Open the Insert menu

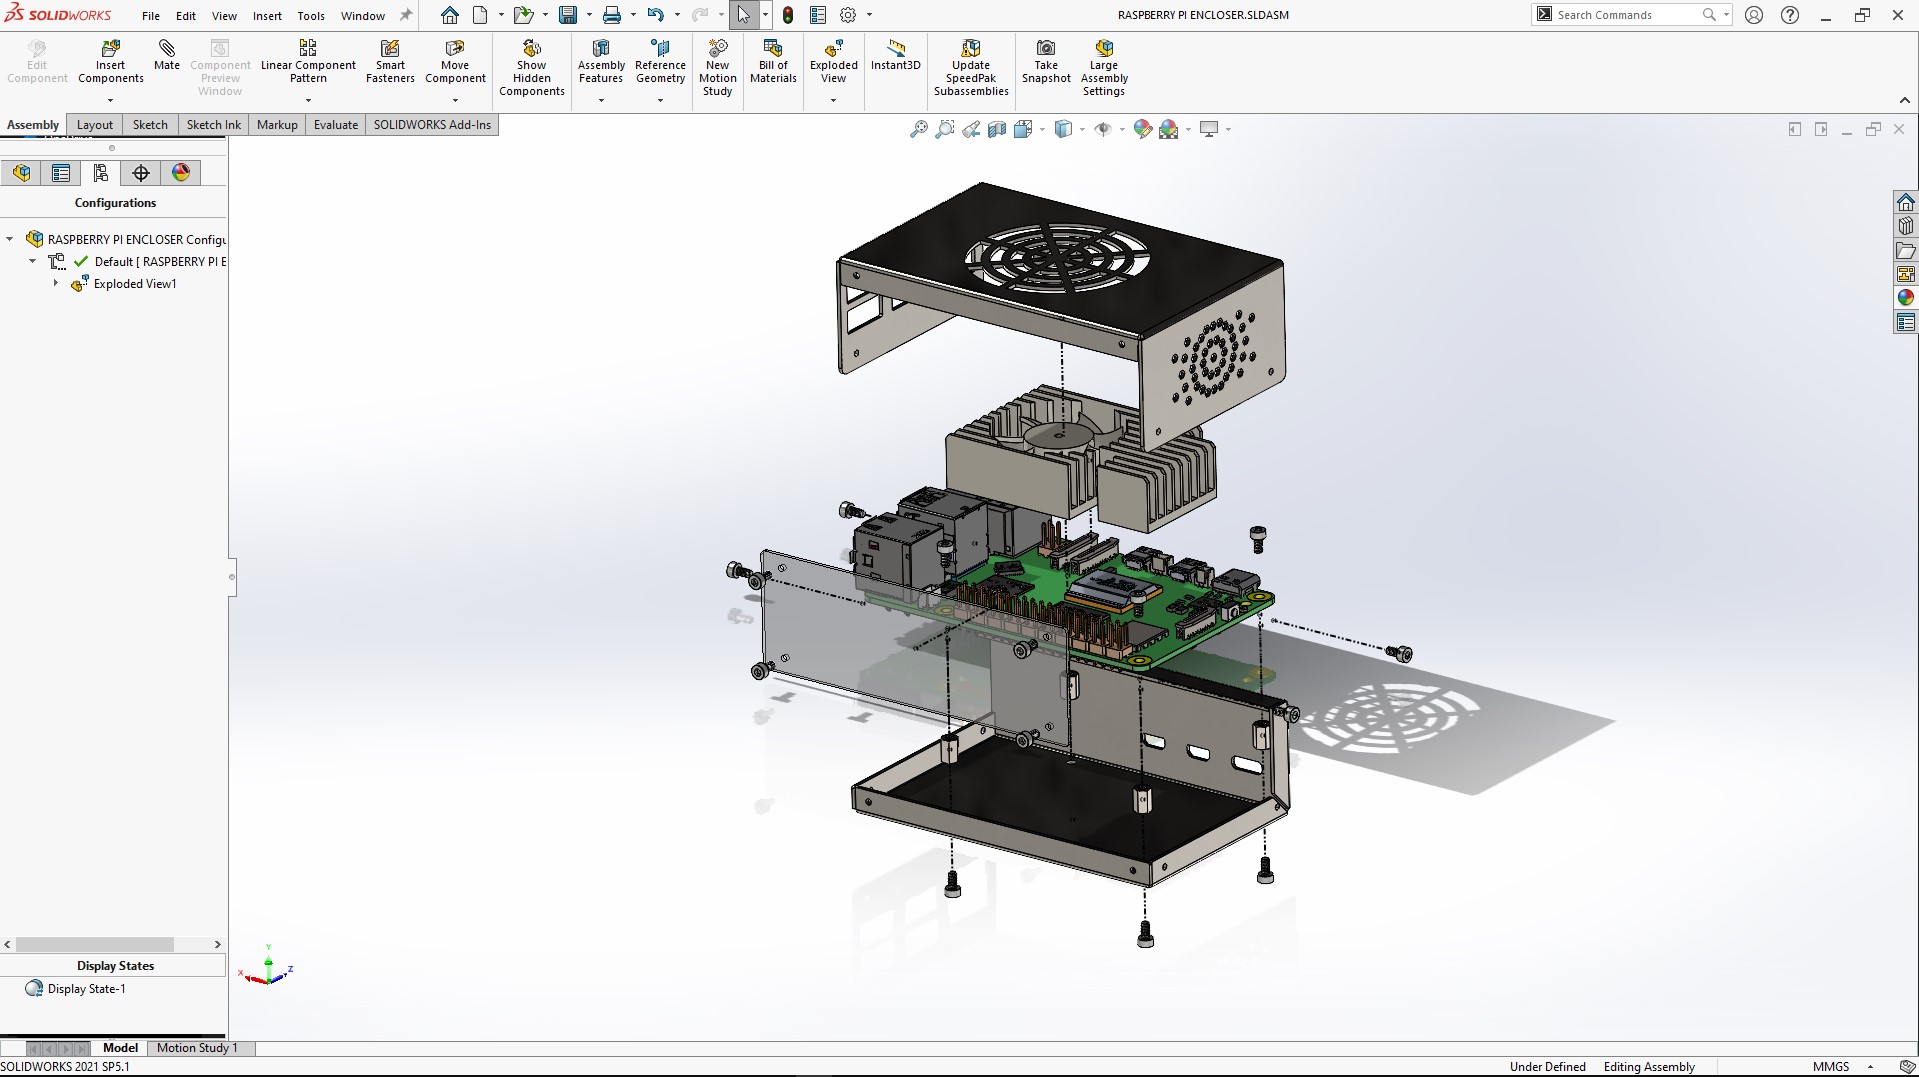[x=267, y=16]
